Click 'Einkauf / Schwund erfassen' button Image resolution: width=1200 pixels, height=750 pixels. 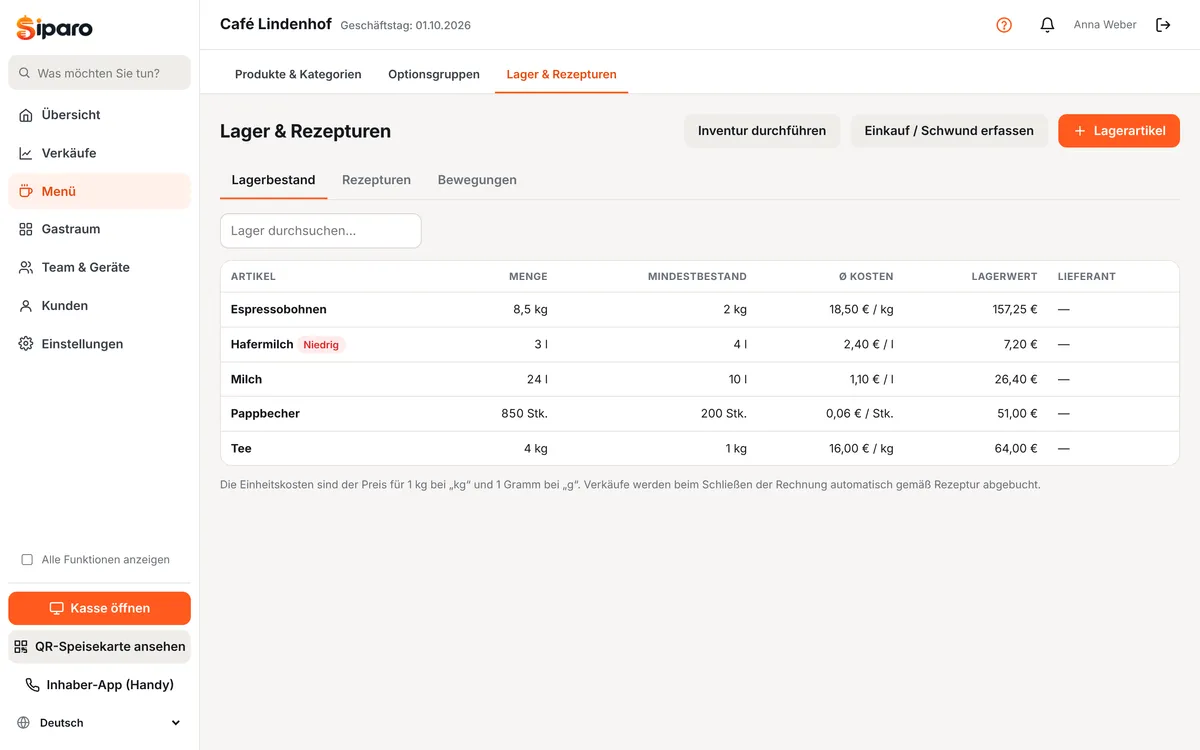click(x=949, y=131)
